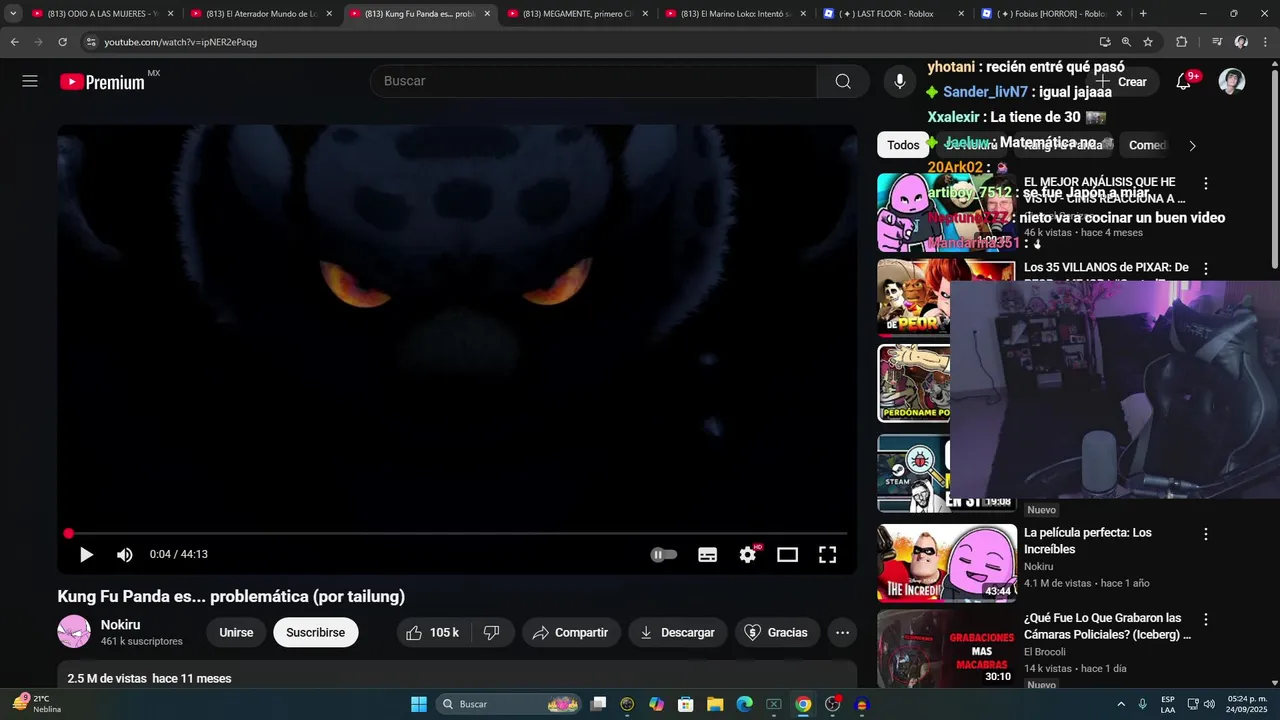The image size is (1280, 720).
Task: Open the notifications bell
Action: point(1183,82)
